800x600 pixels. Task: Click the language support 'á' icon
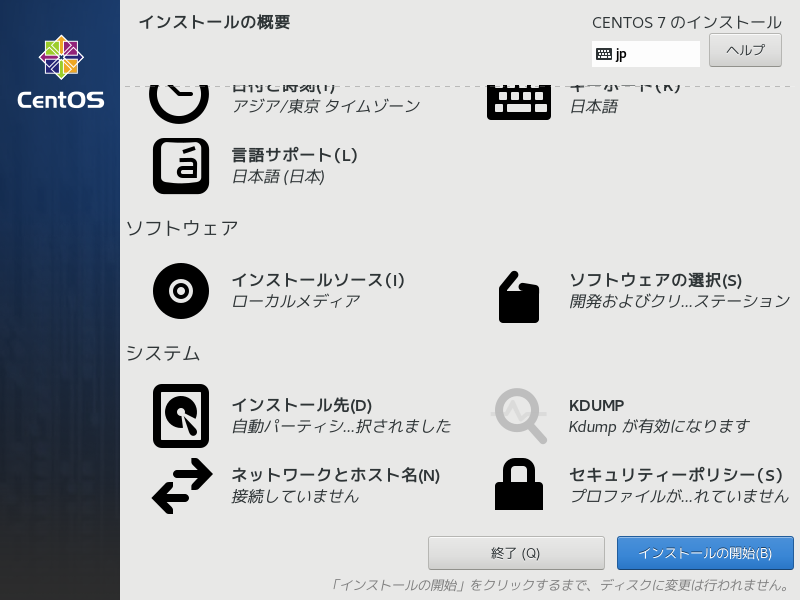click(x=181, y=166)
